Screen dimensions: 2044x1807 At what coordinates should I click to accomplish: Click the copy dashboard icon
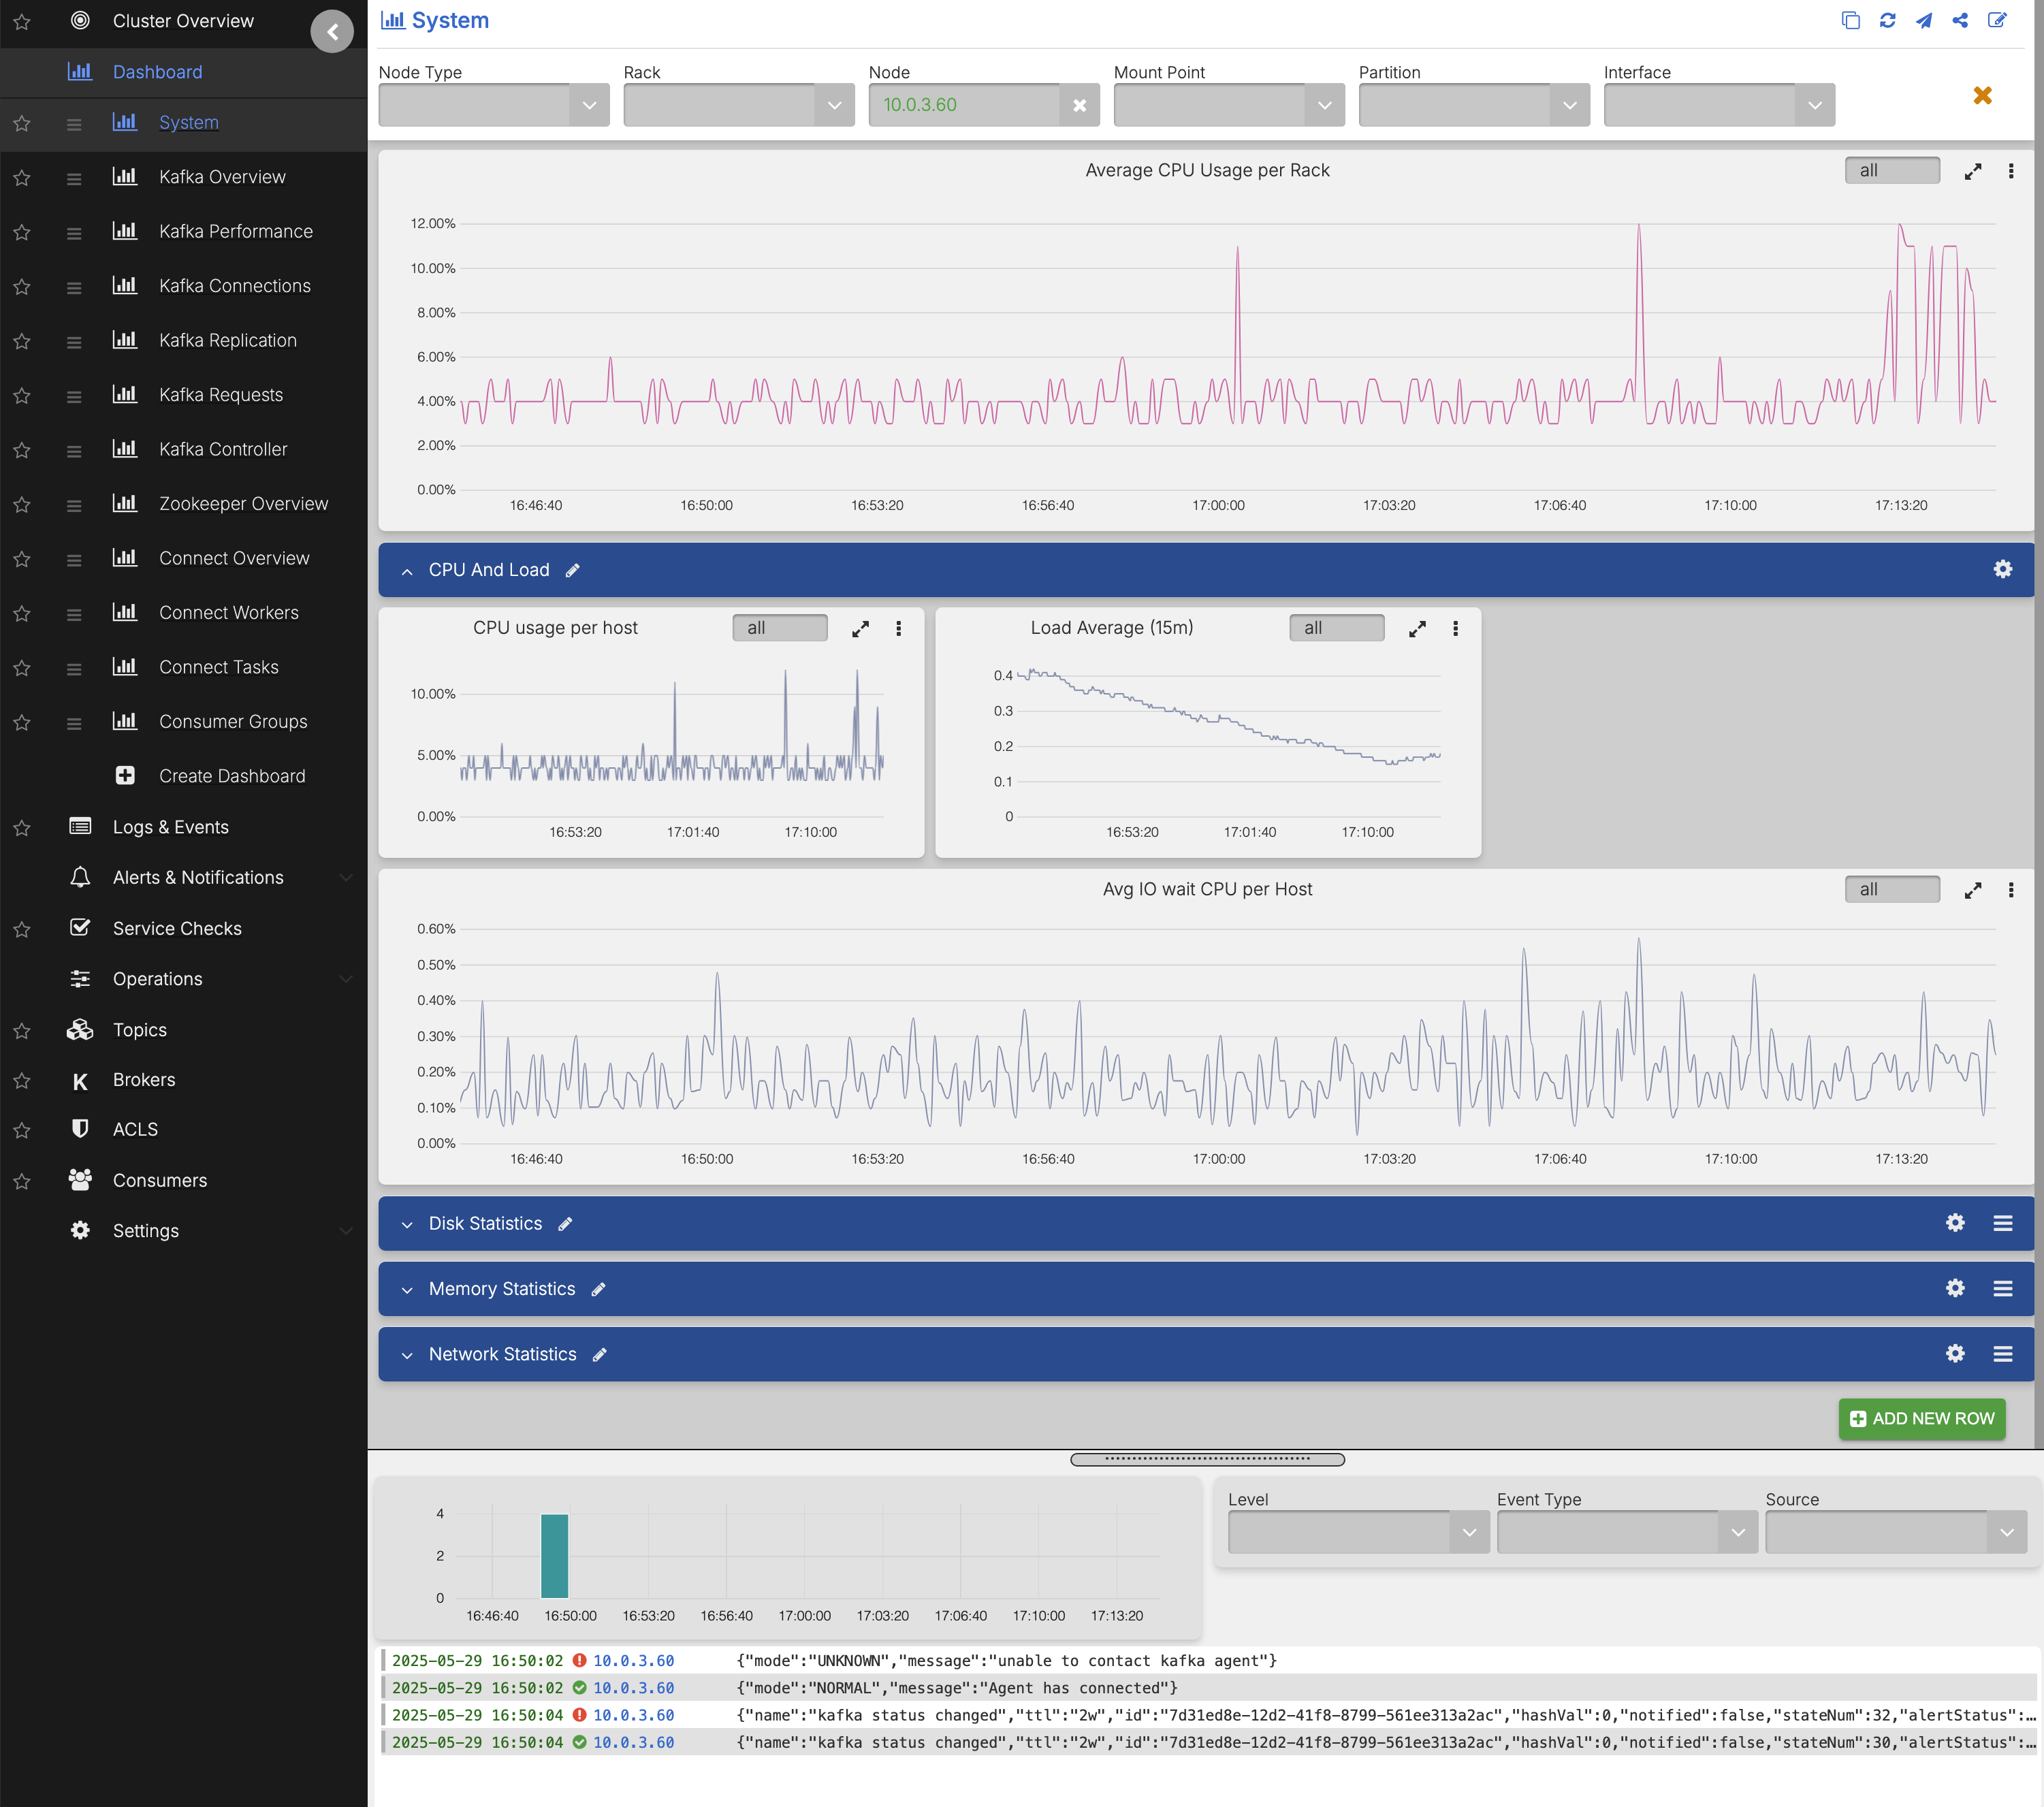(1850, 21)
